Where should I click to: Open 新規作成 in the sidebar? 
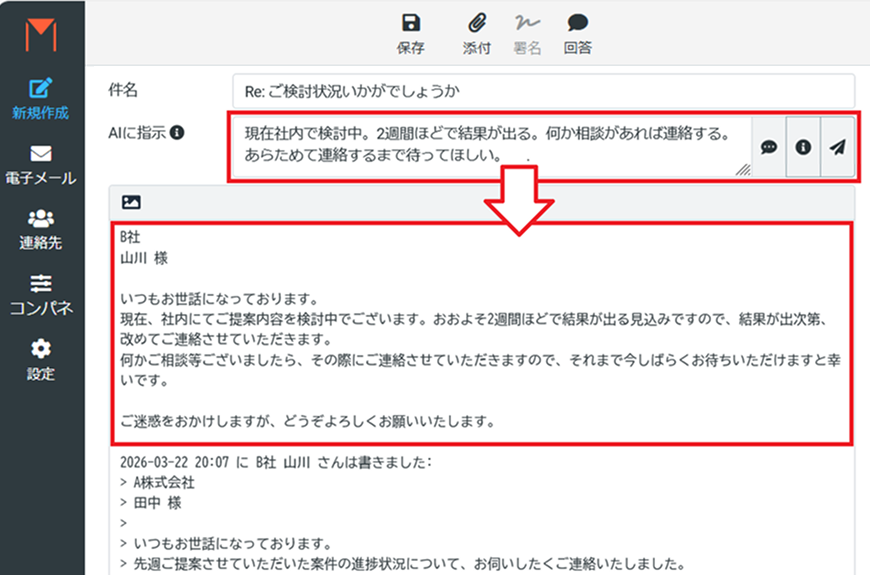point(41,98)
